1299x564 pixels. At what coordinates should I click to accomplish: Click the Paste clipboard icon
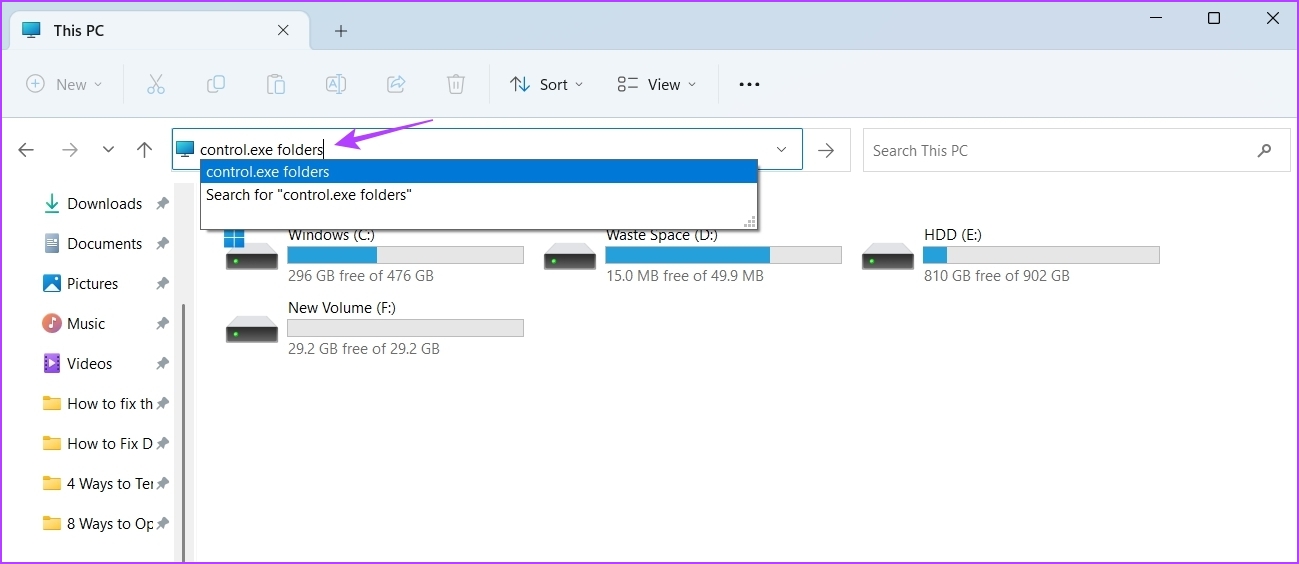click(x=275, y=85)
